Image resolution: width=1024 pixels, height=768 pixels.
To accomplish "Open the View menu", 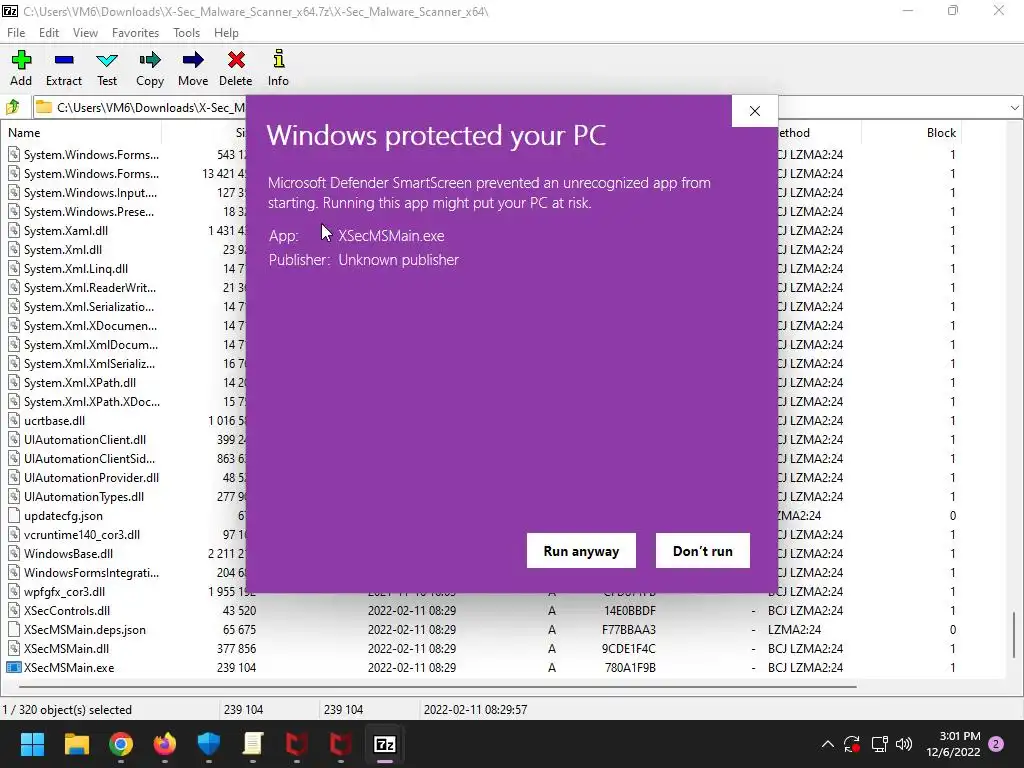I will (x=85, y=33).
